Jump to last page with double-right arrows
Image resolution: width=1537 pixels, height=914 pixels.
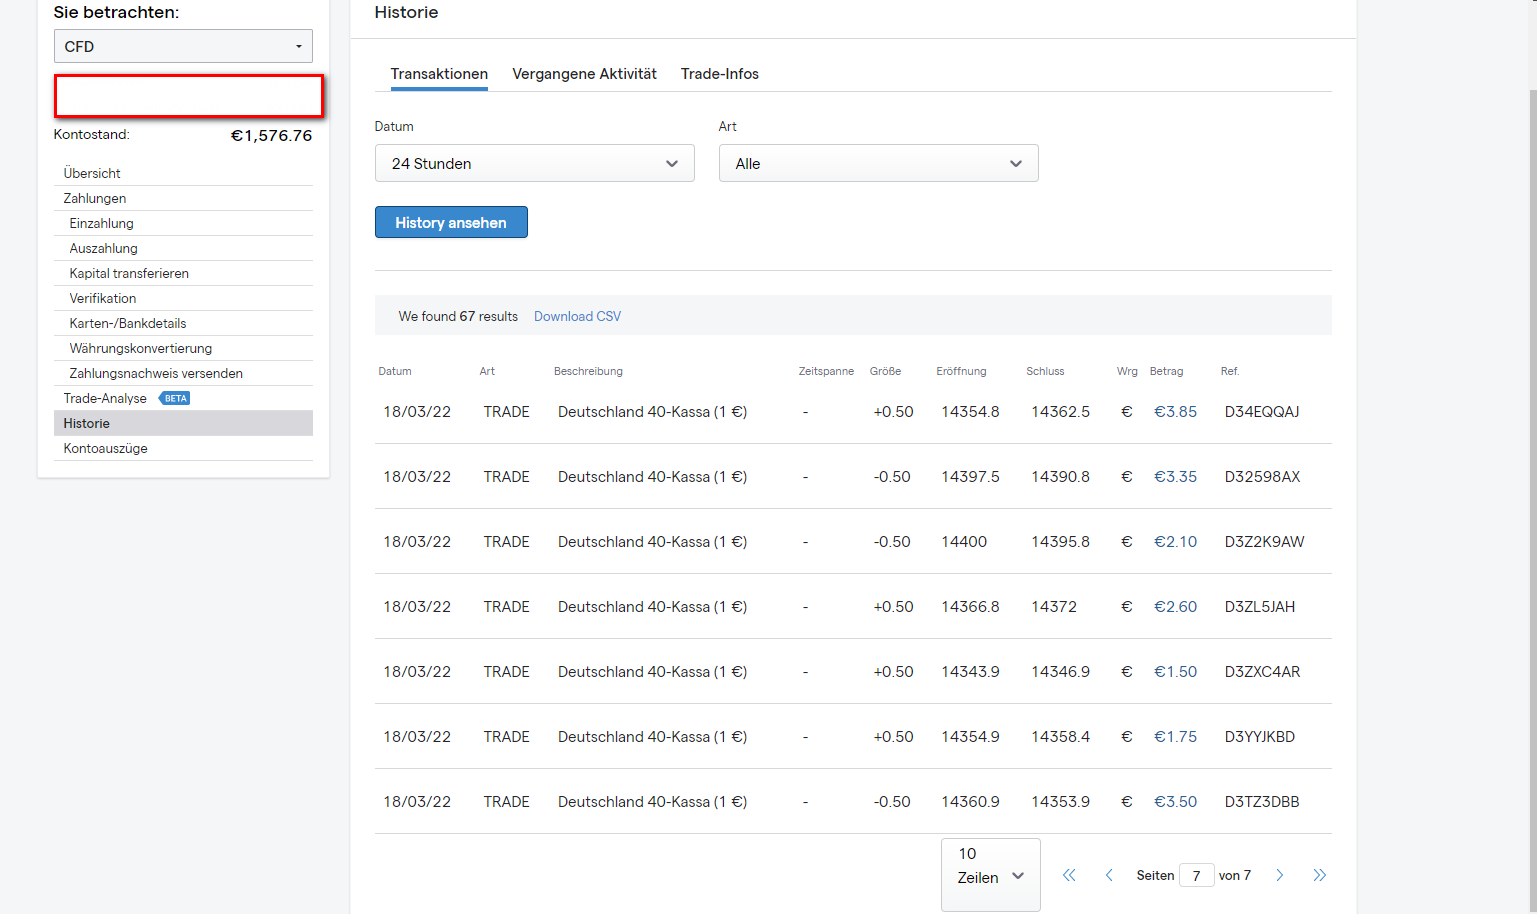(x=1319, y=875)
